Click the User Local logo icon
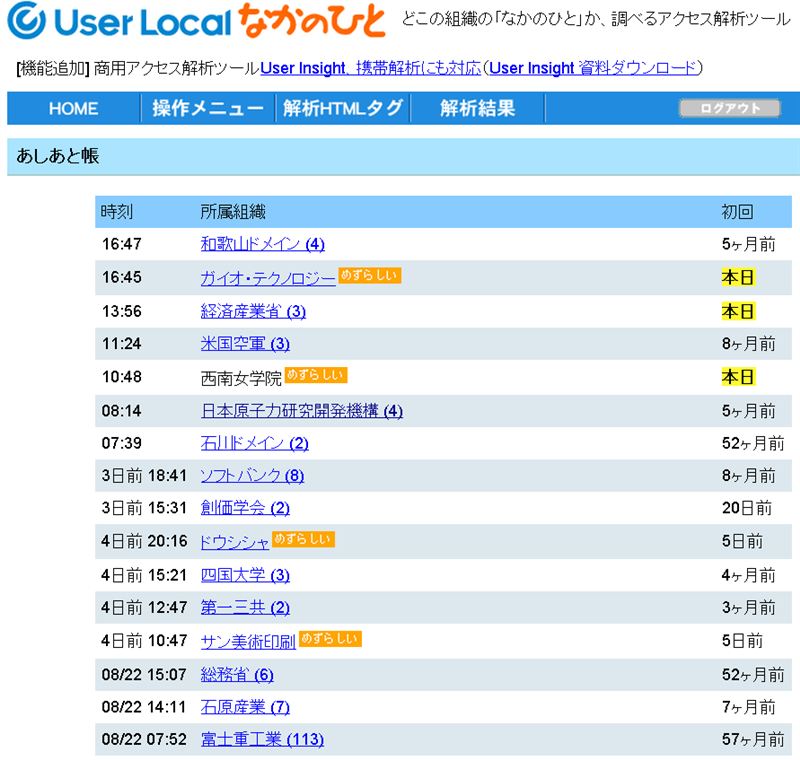Image resolution: width=800 pixels, height=760 pixels. (26, 20)
